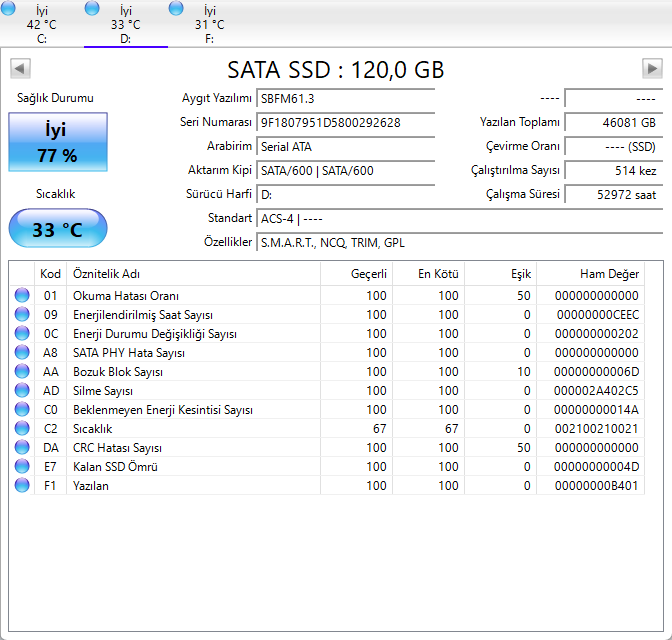The width and height of the screenshot is (672, 640).
Task: Click the Aygıt Yazılımı firmware field
Action: [x=345, y=98]
